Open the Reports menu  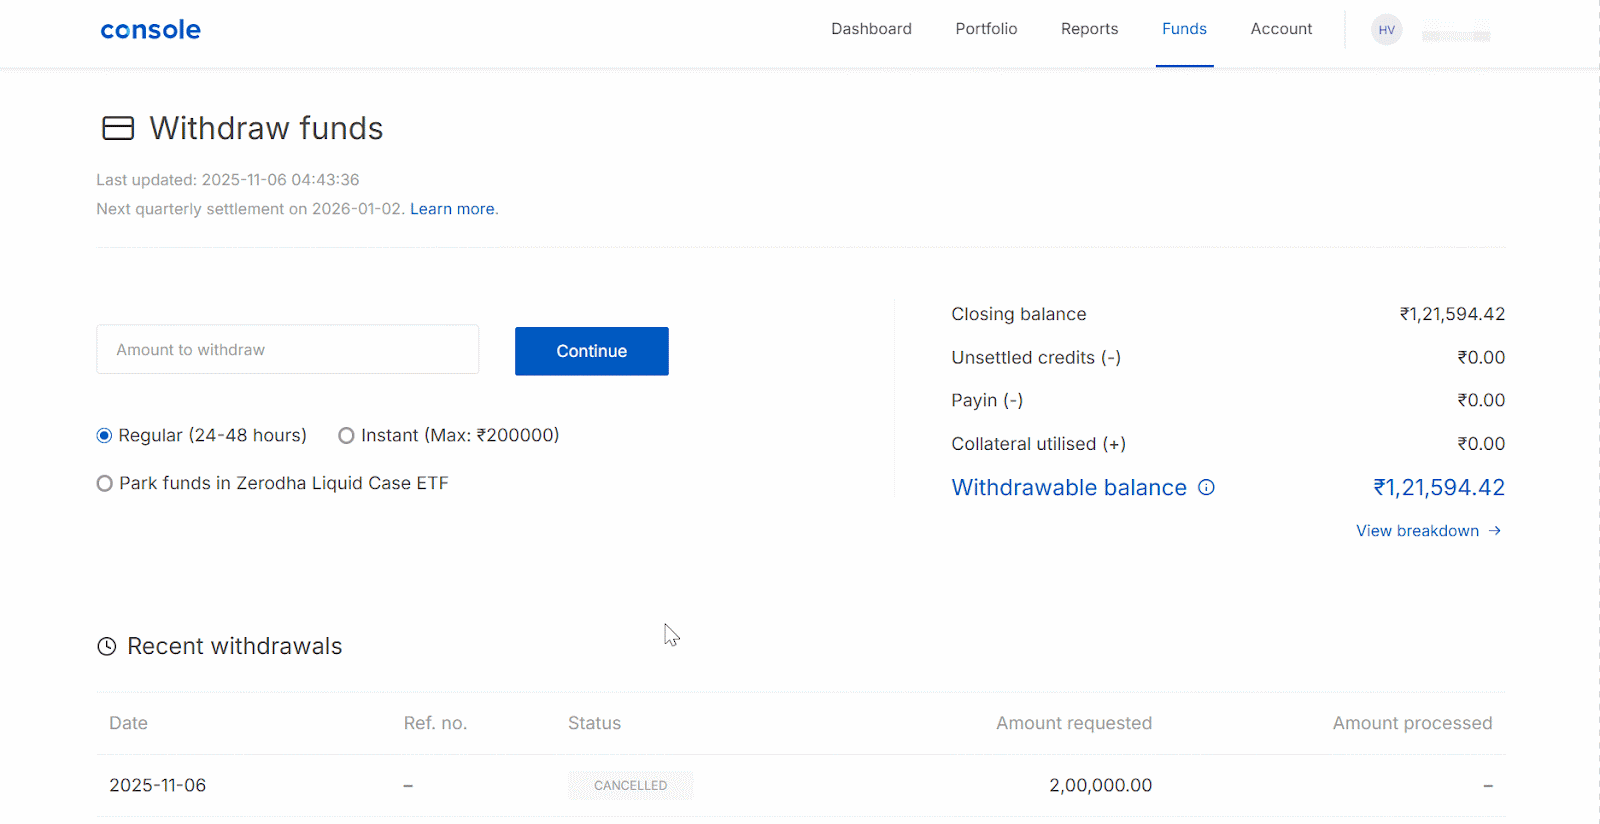pos(1089,29)
